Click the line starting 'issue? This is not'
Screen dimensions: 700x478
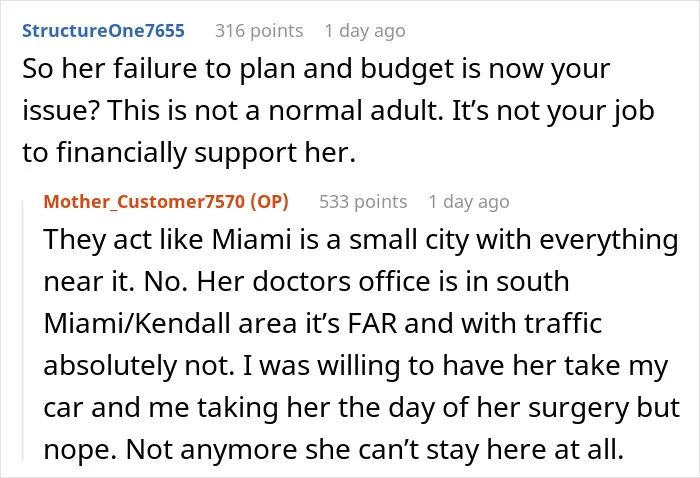point(338,111)
